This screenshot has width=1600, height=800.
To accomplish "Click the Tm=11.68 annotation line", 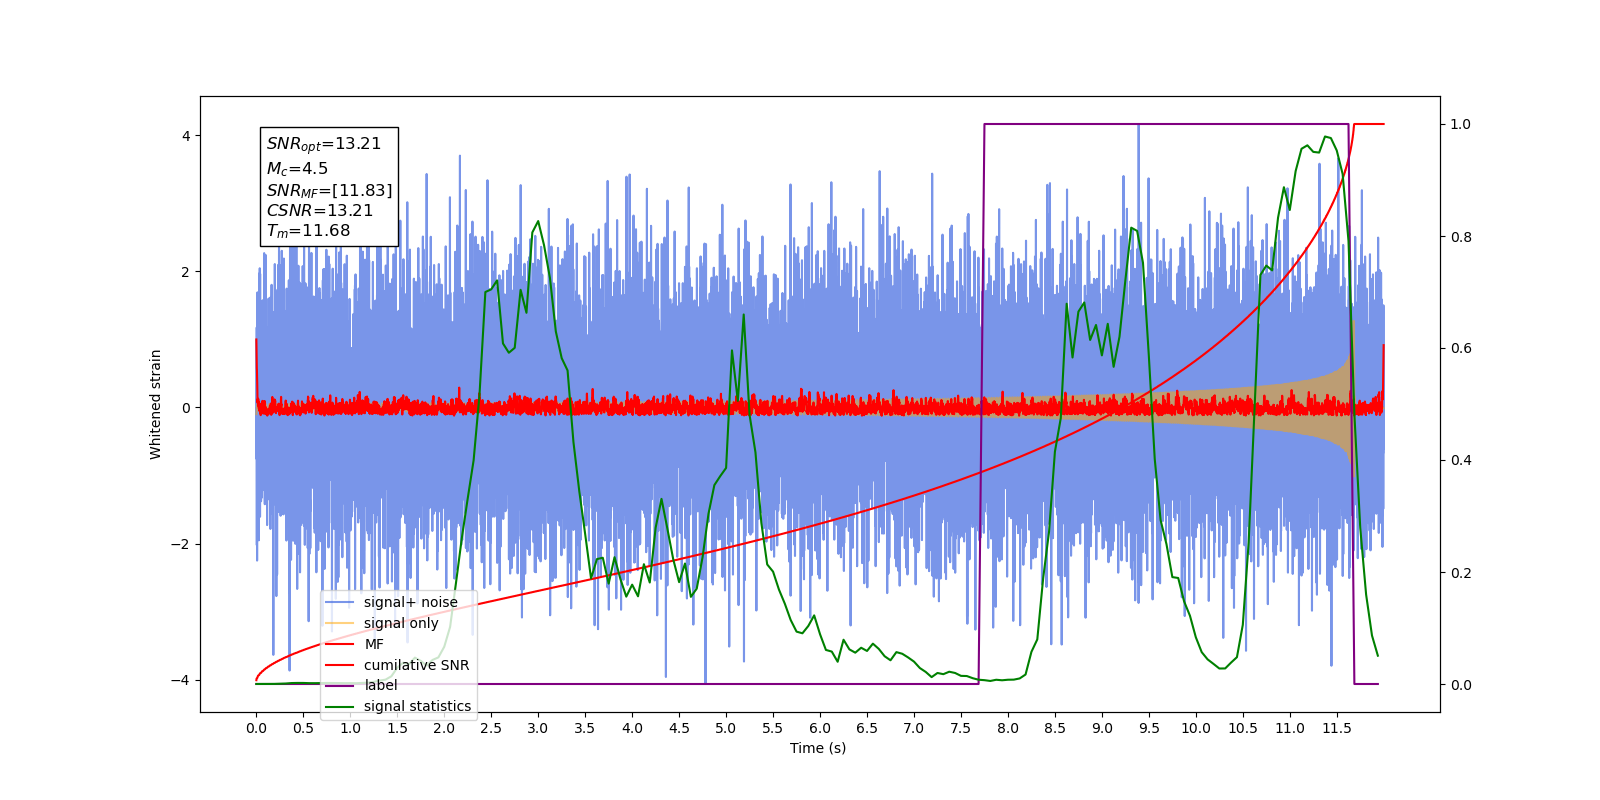I will [308, 231].
